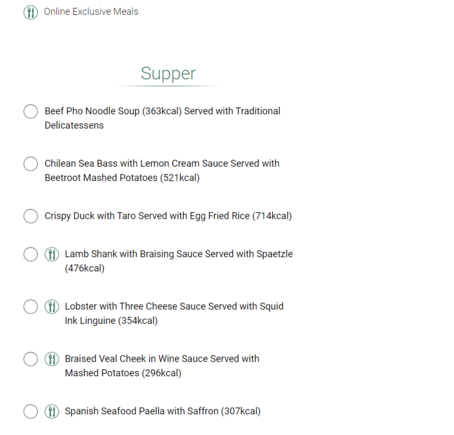The height and width of the screenshot is (435, 454).
Task: Click Crispy Duck with Taro meal text
Action: tap(168, 216)
